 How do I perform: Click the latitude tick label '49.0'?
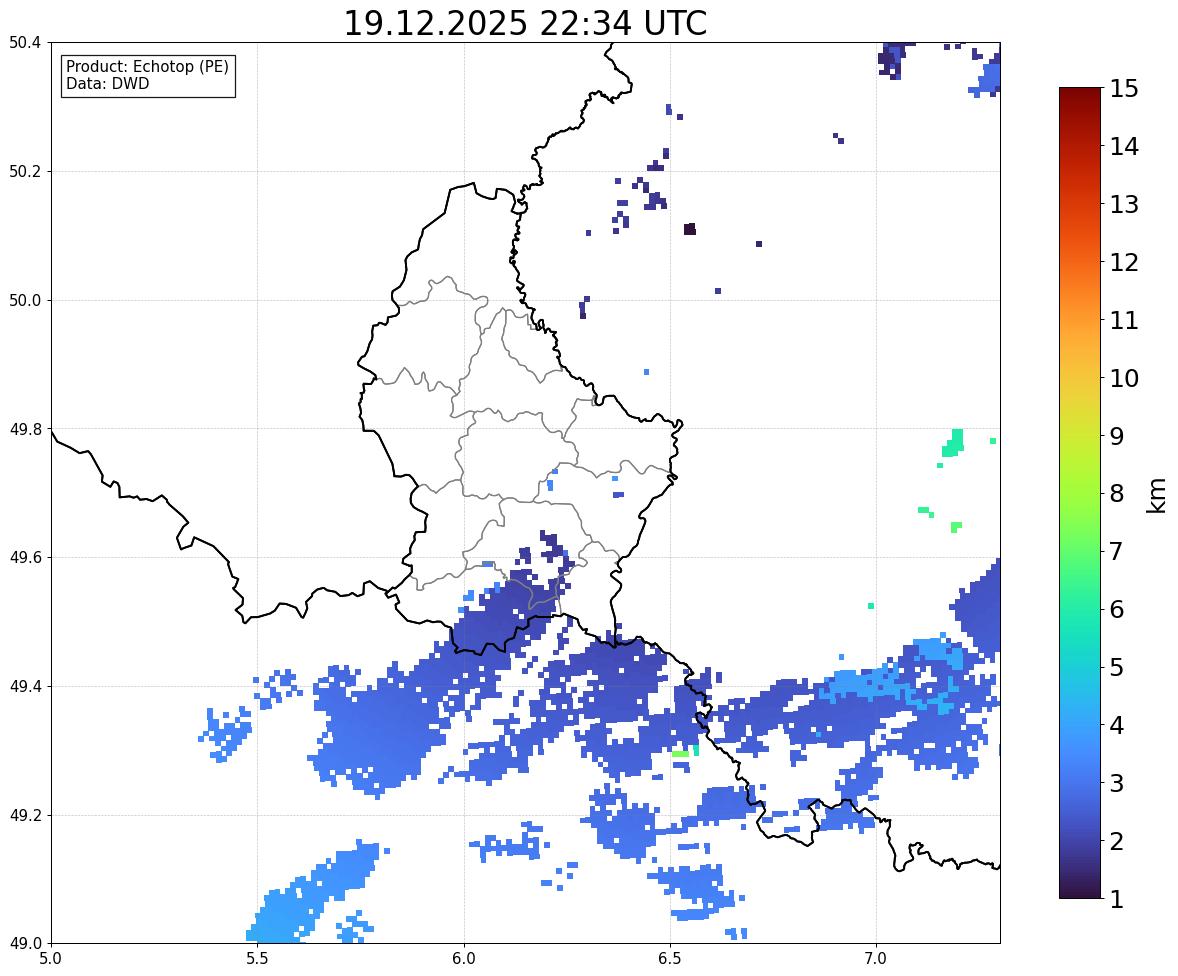[x=25, y=944]
